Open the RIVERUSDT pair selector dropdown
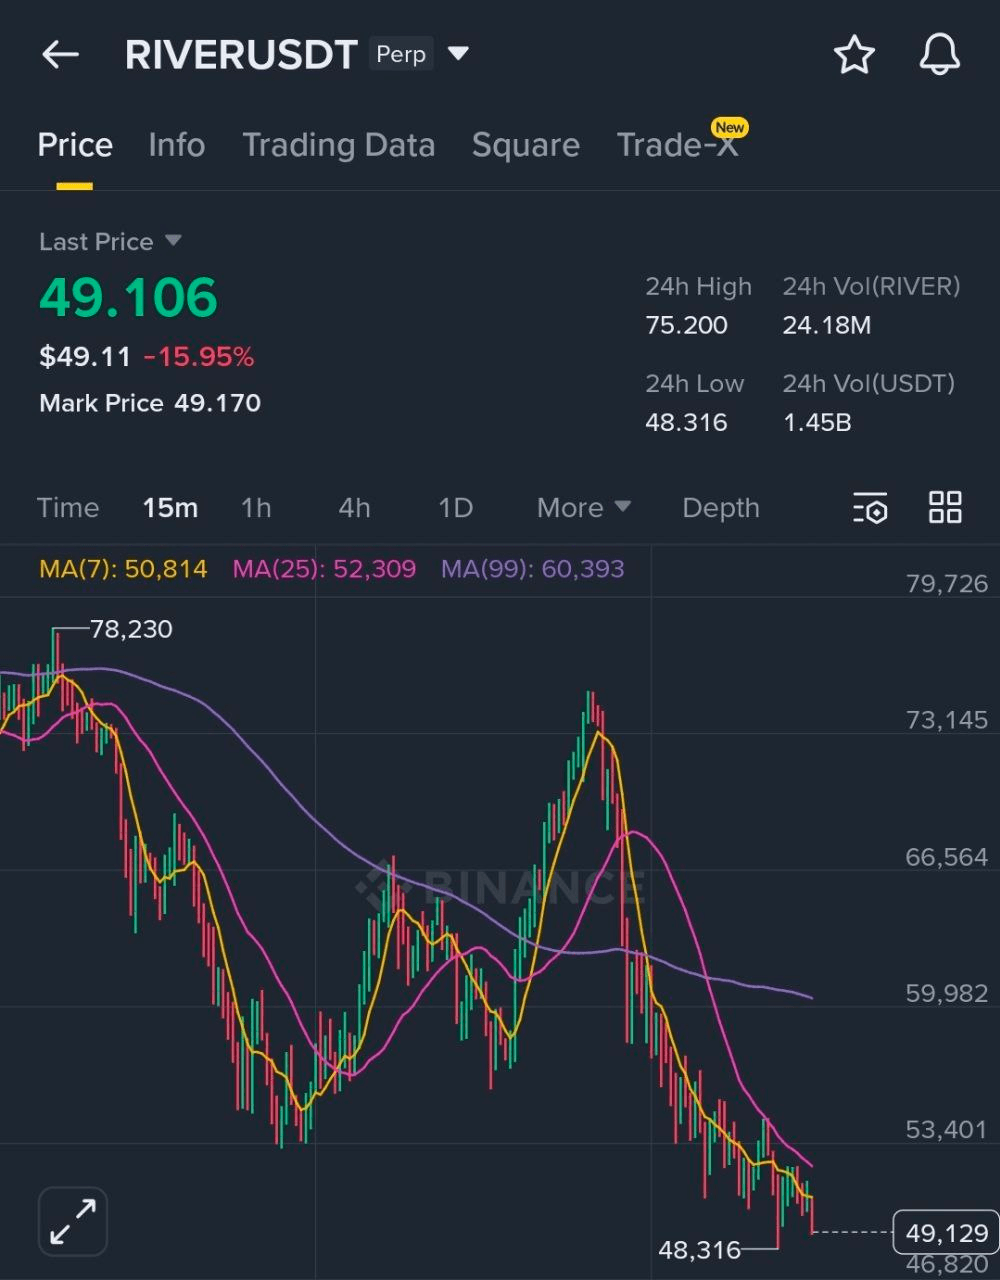 (x=458, y=54)
